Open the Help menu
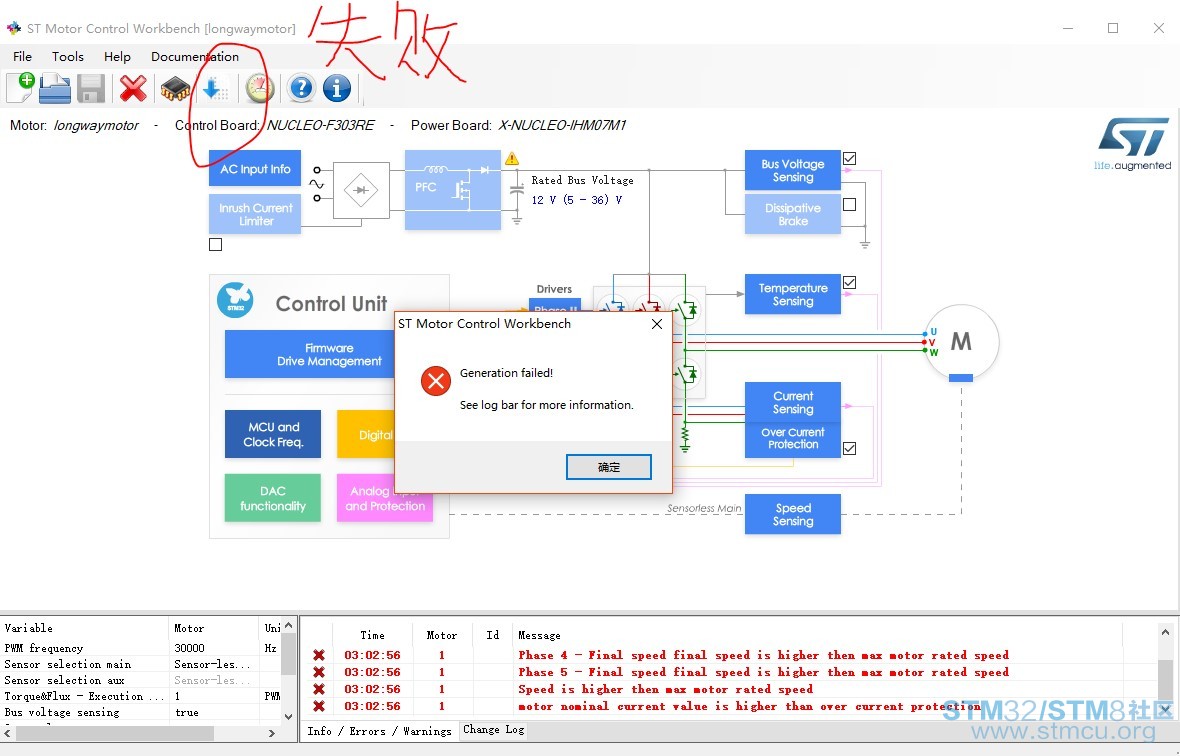 click(x=117, y=56)
